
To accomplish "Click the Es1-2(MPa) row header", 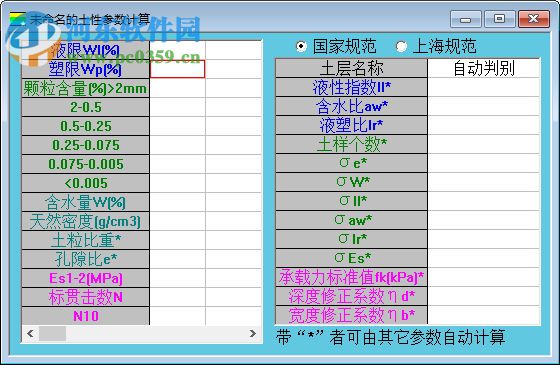I will (85, 278).
